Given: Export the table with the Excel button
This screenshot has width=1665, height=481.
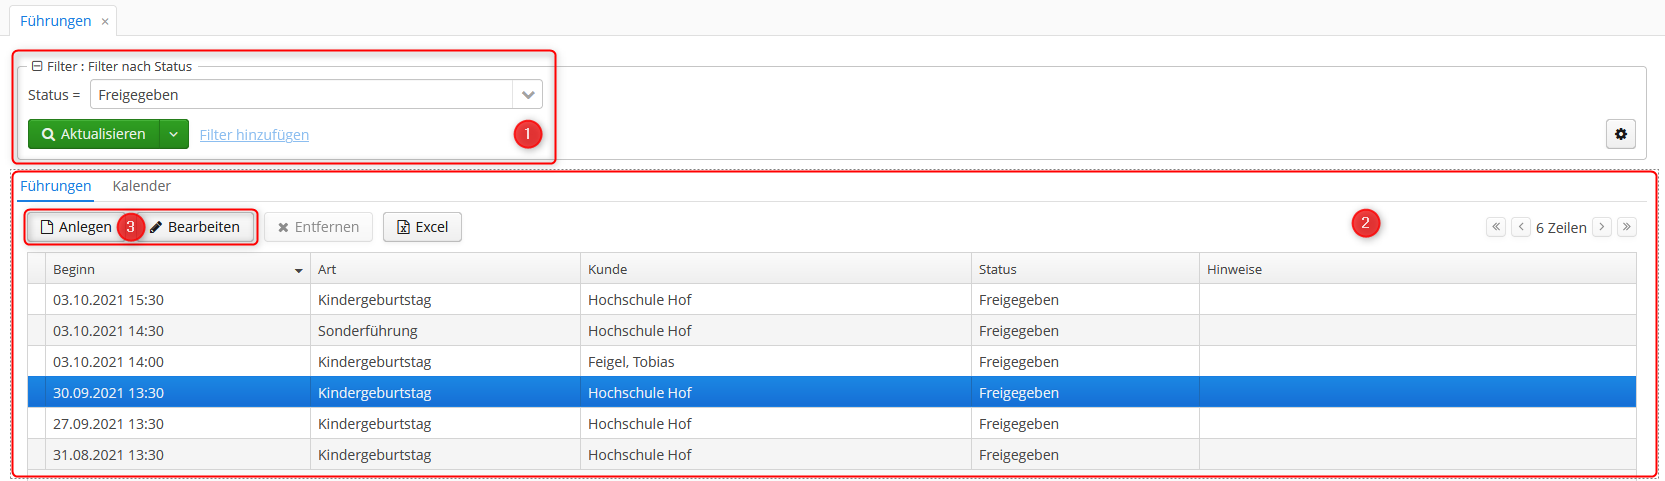Looking at the screenshot, I should (422, 227).
